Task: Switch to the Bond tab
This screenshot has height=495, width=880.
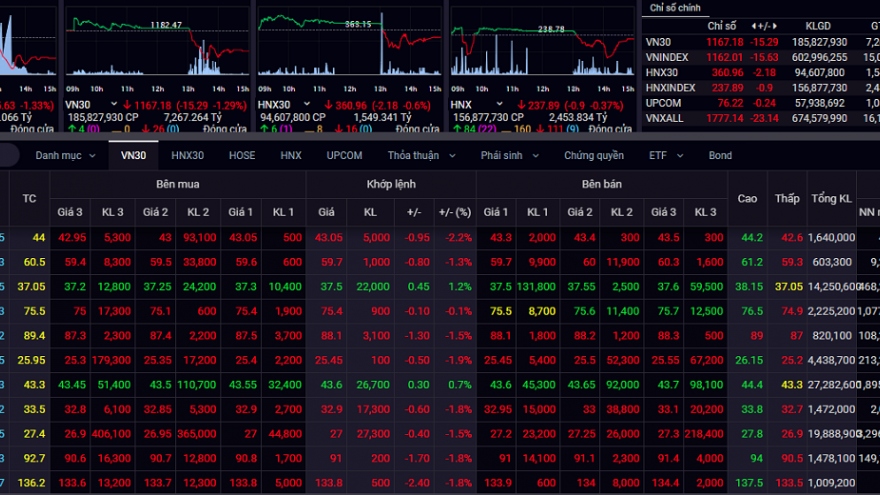Action: pos(720,156)
